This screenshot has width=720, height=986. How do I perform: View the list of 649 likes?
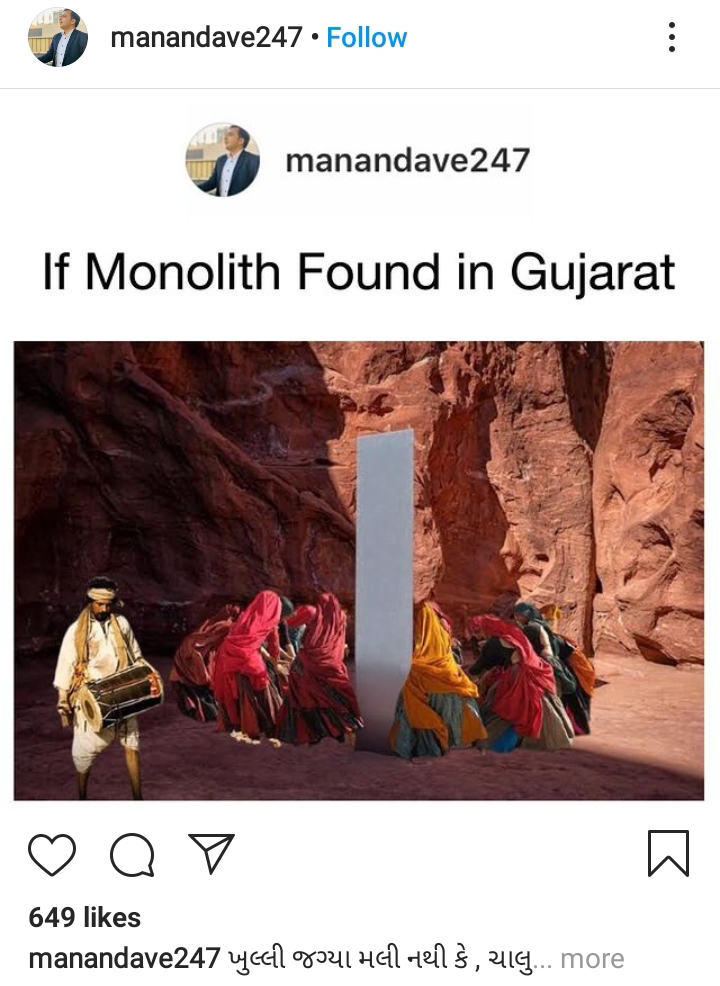(x=85, y=917)
